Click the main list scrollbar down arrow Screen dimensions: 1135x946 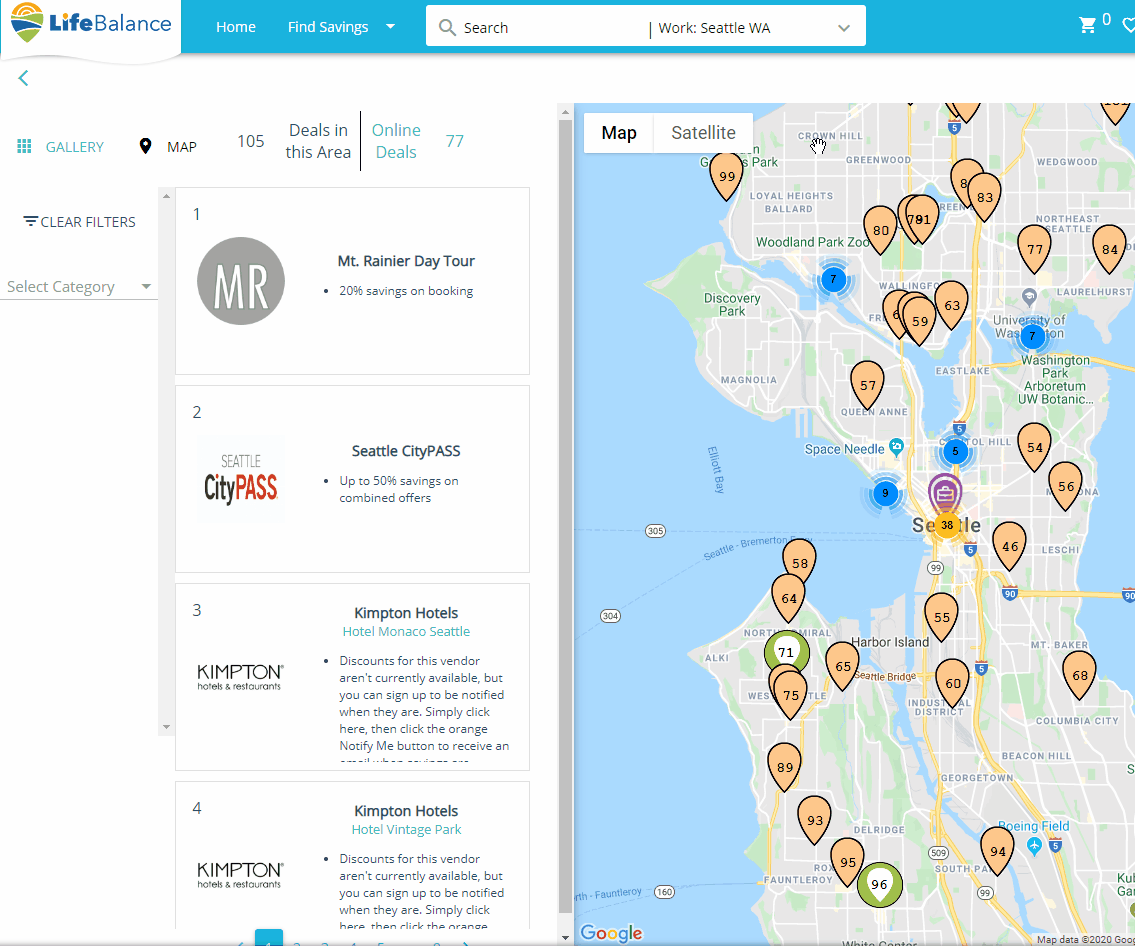pyautogui.click(x=565, y=938)
